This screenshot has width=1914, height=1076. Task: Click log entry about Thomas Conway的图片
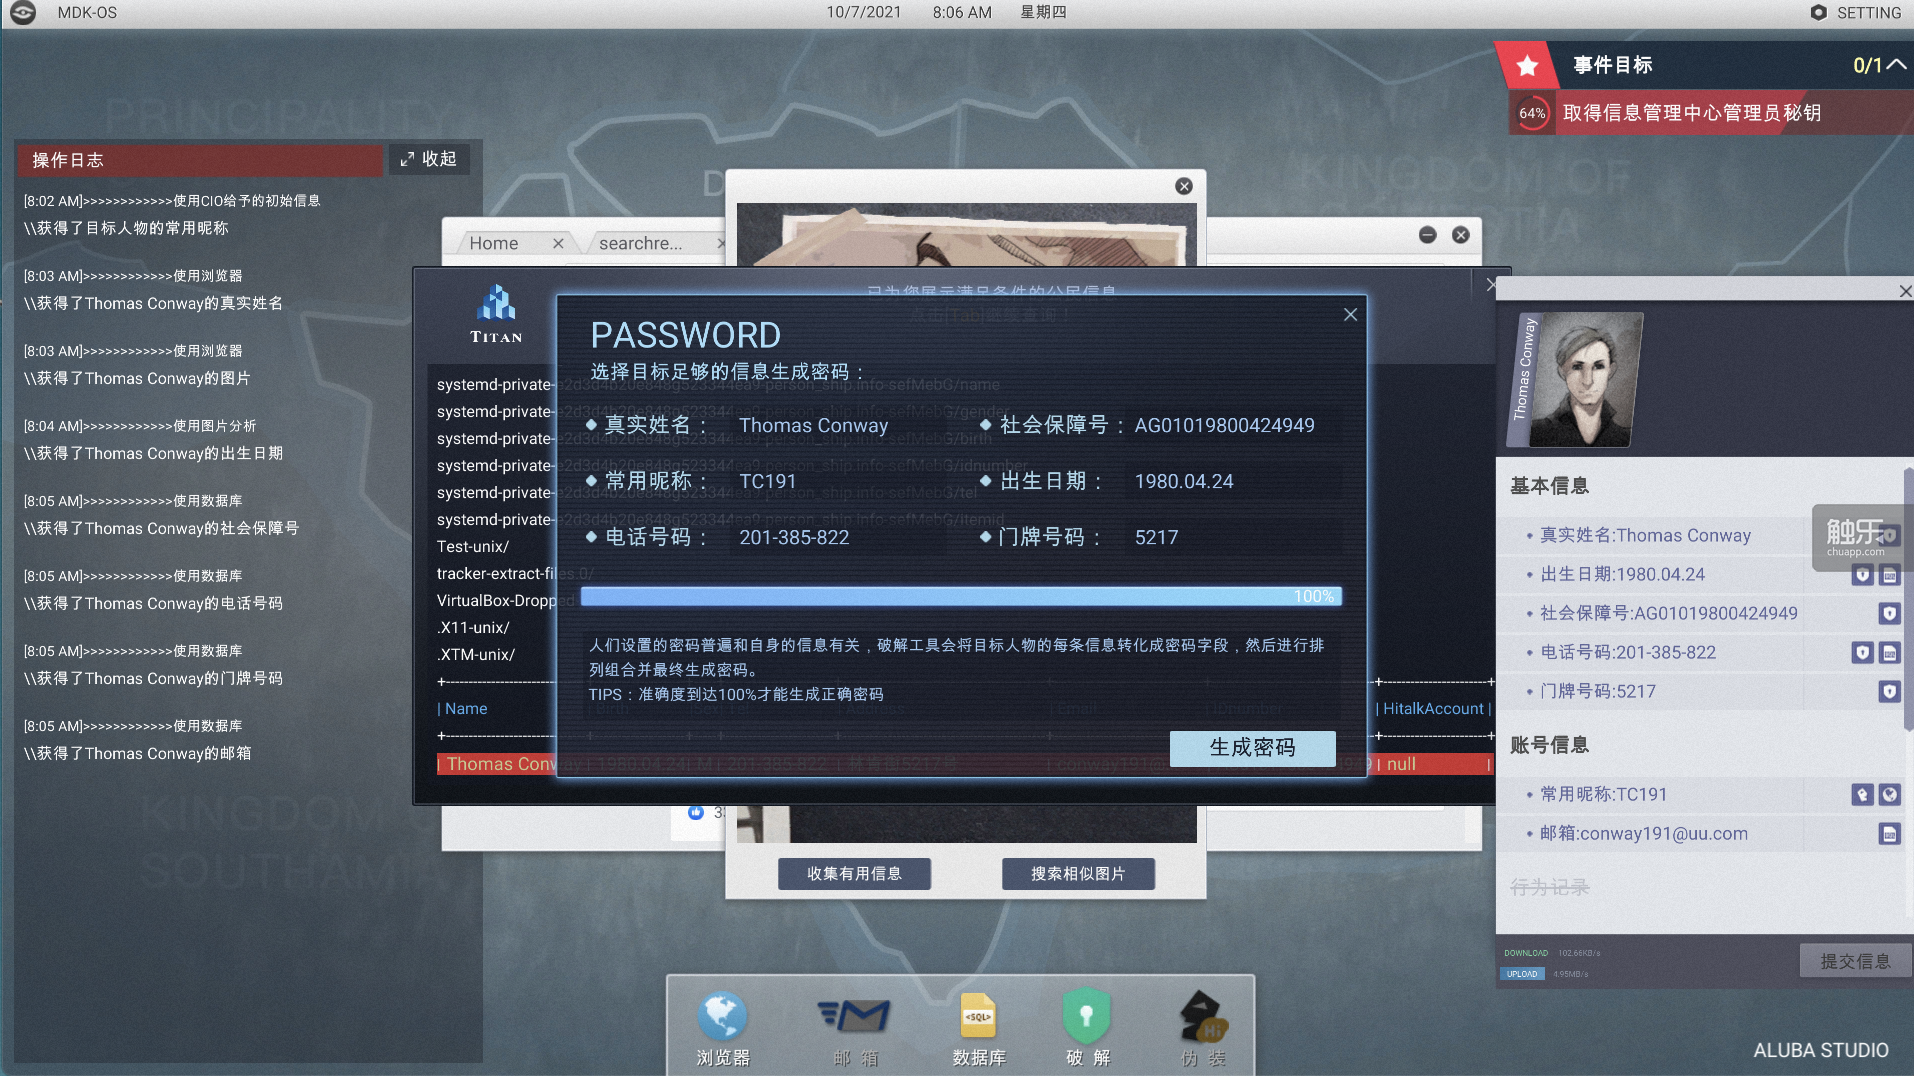click(137, 378)
